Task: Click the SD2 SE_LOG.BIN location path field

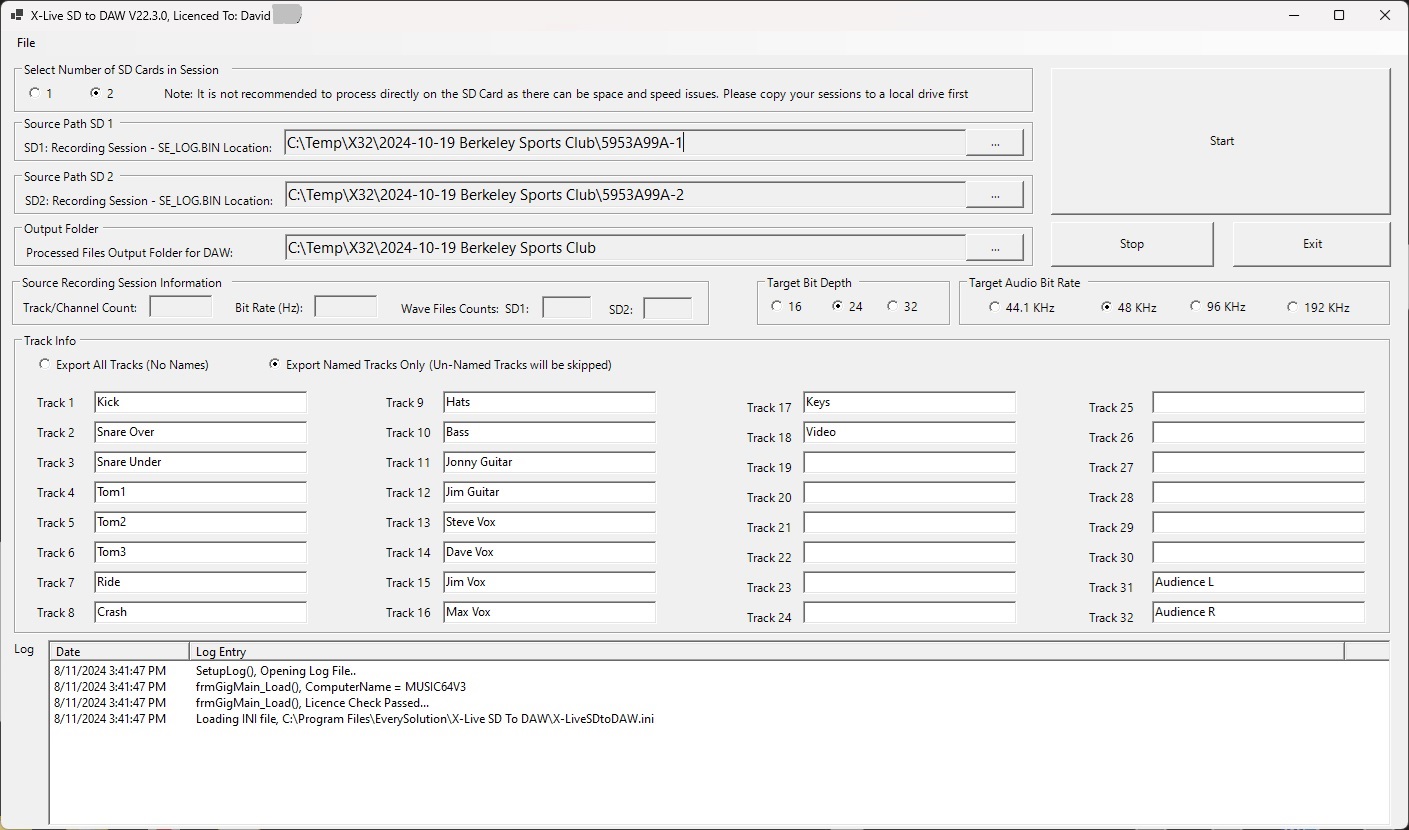Action: (x=625, y=195)
